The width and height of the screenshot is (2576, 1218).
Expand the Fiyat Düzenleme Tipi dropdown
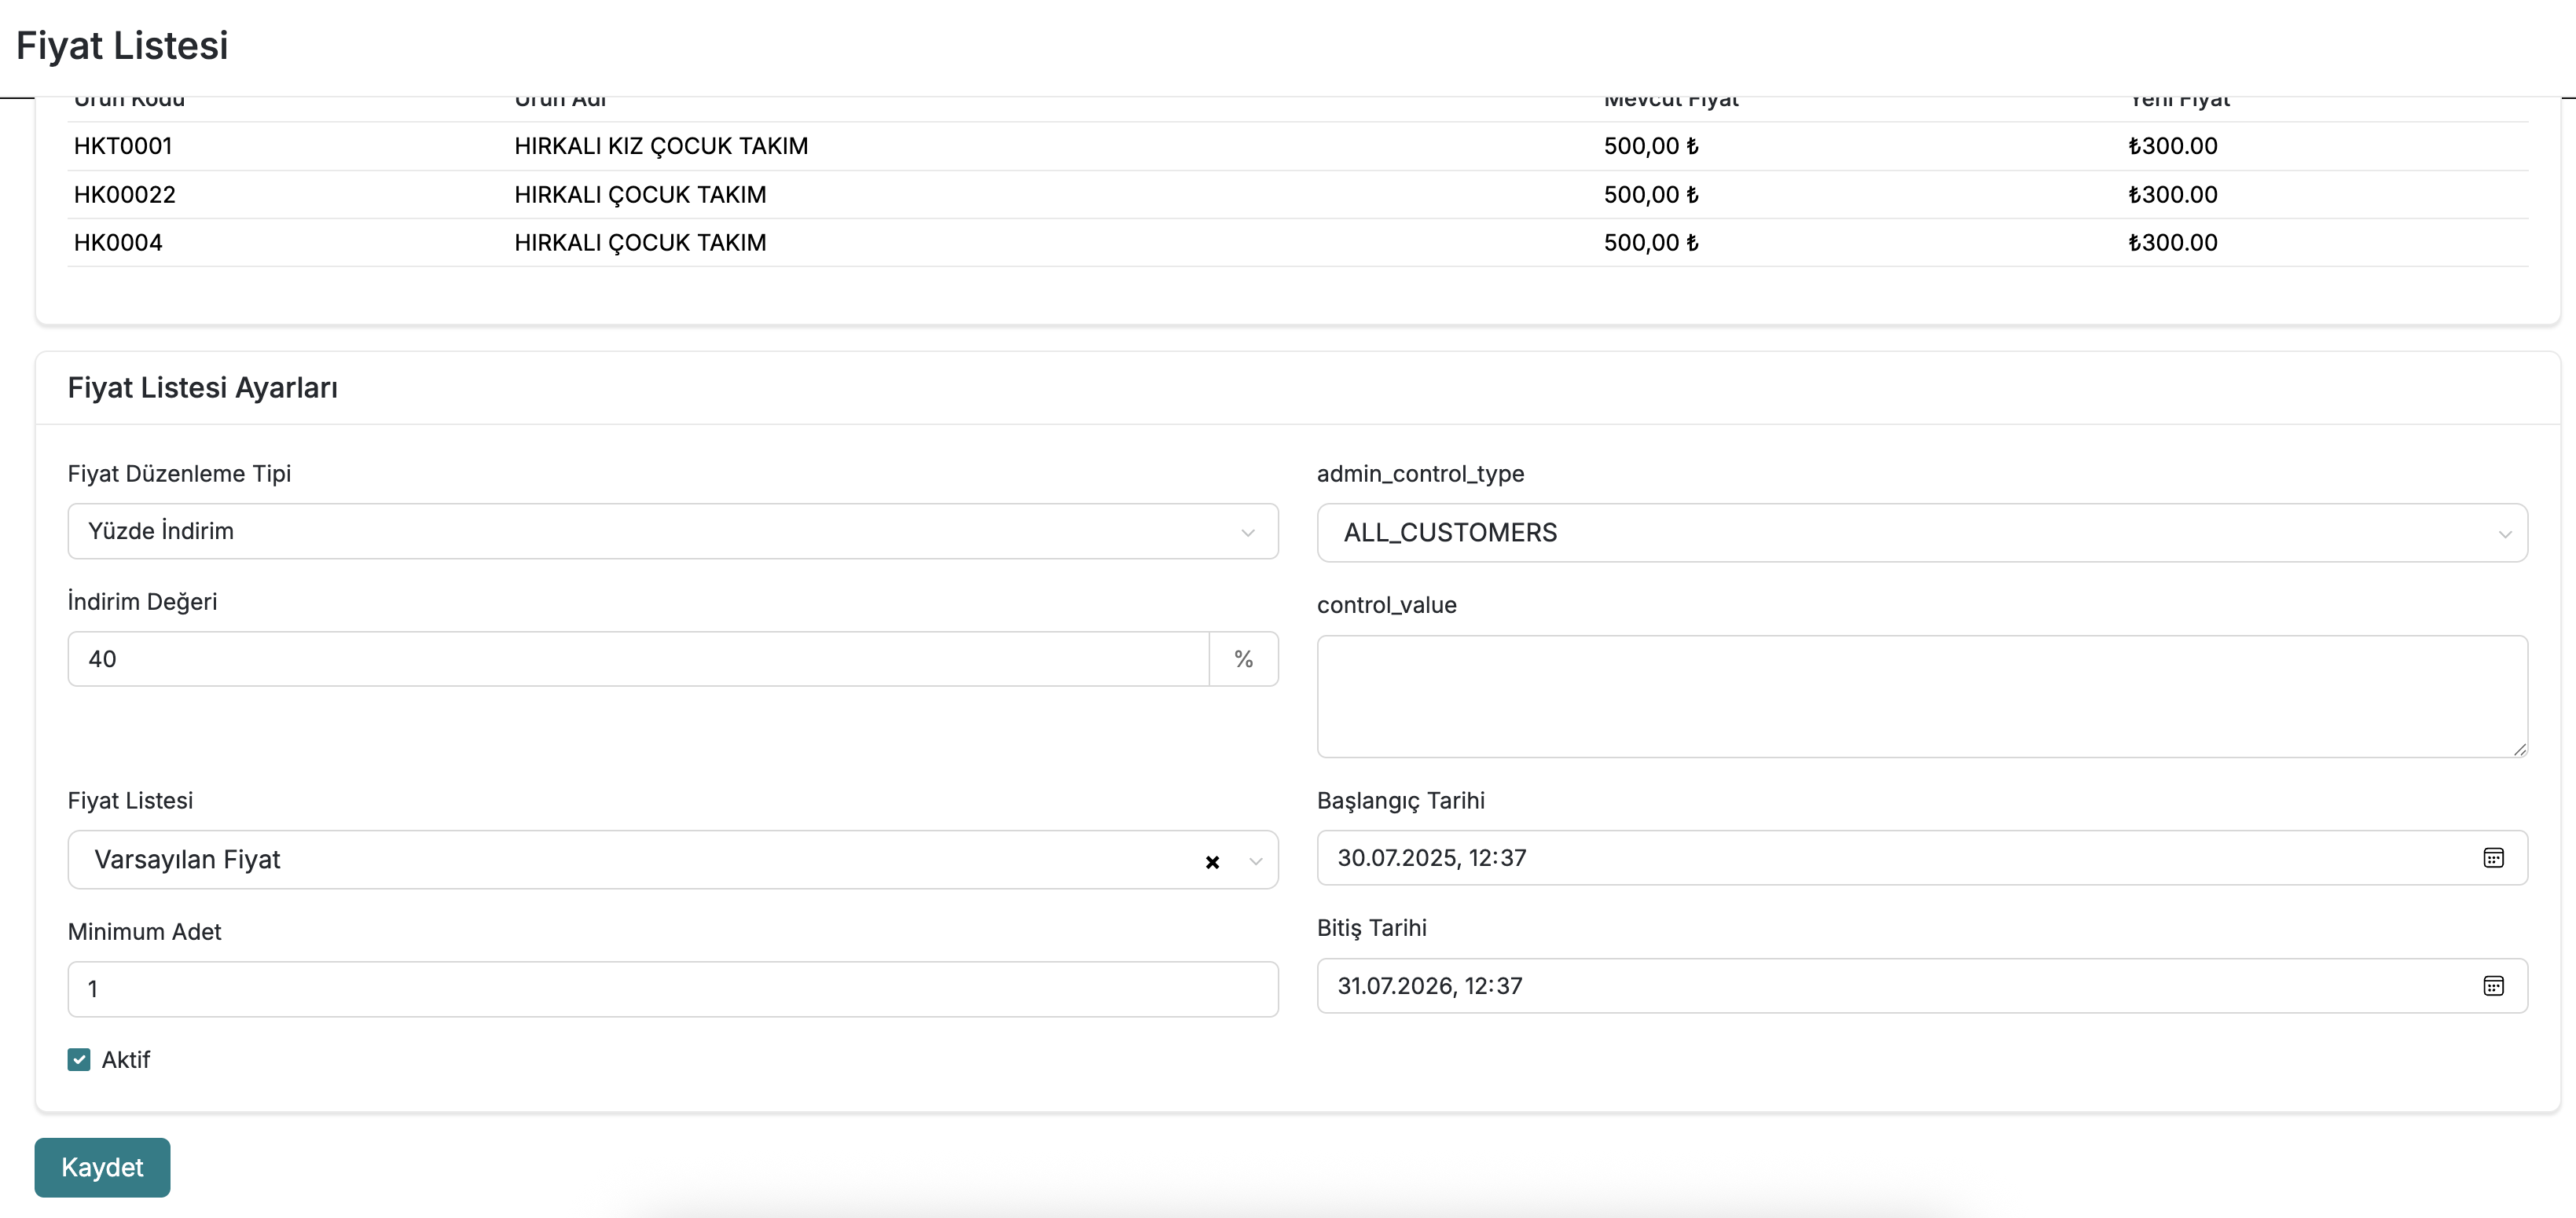(672, 531)
